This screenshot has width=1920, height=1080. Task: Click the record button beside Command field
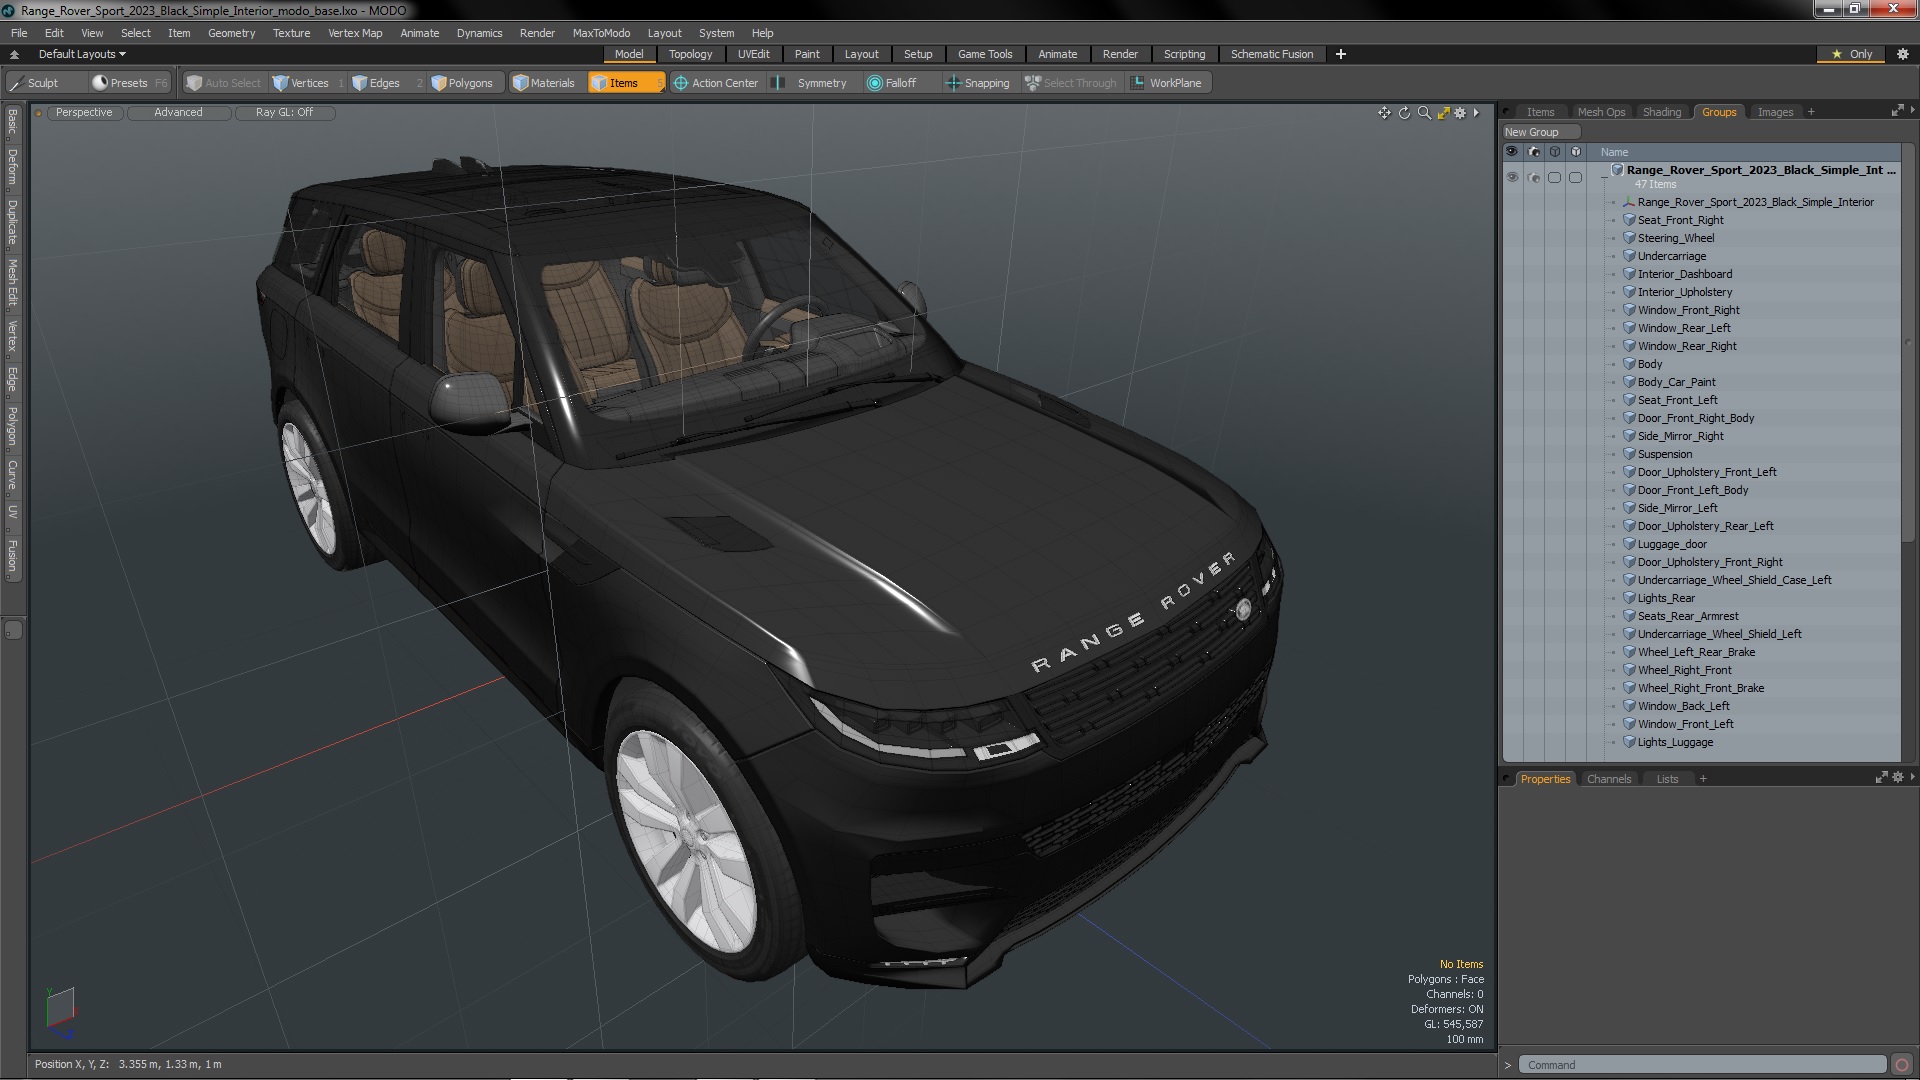[1902, 1065]
